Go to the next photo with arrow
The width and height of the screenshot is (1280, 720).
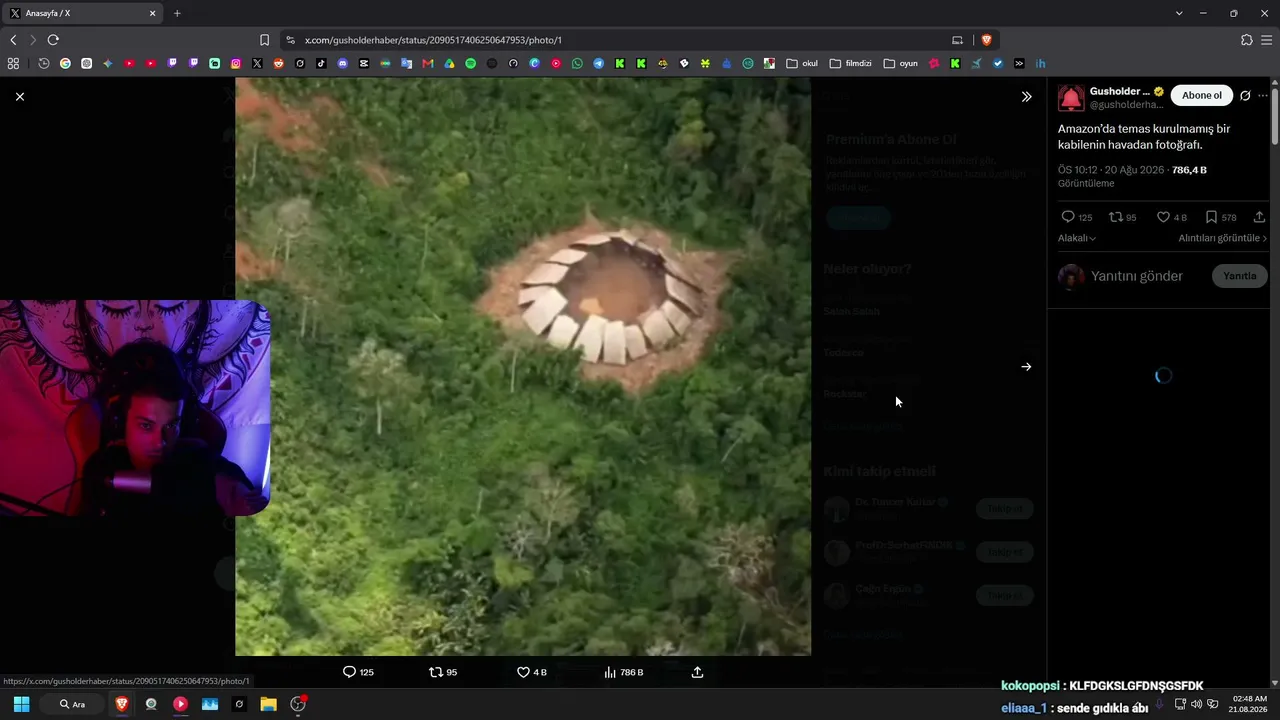(x=1026, y=367)
